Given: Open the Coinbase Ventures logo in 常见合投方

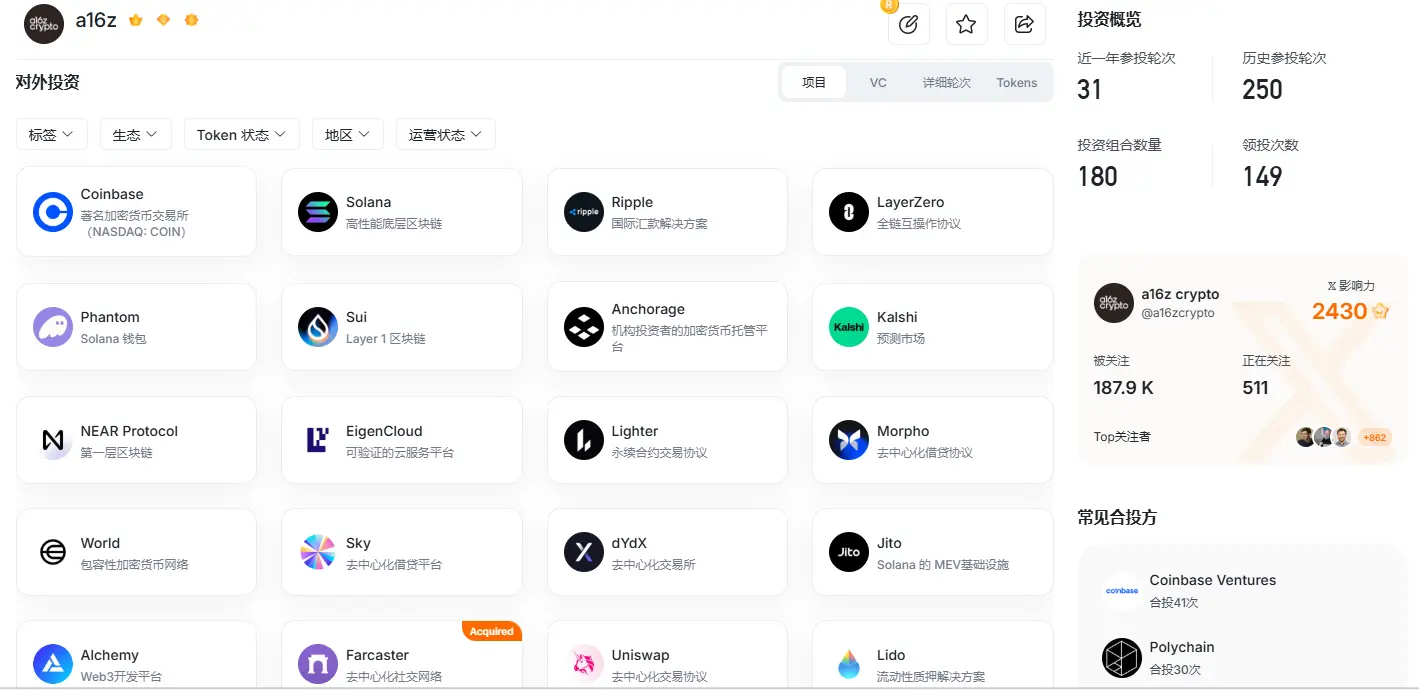Looking at the screenshot, I should (x=1121, y=590).
